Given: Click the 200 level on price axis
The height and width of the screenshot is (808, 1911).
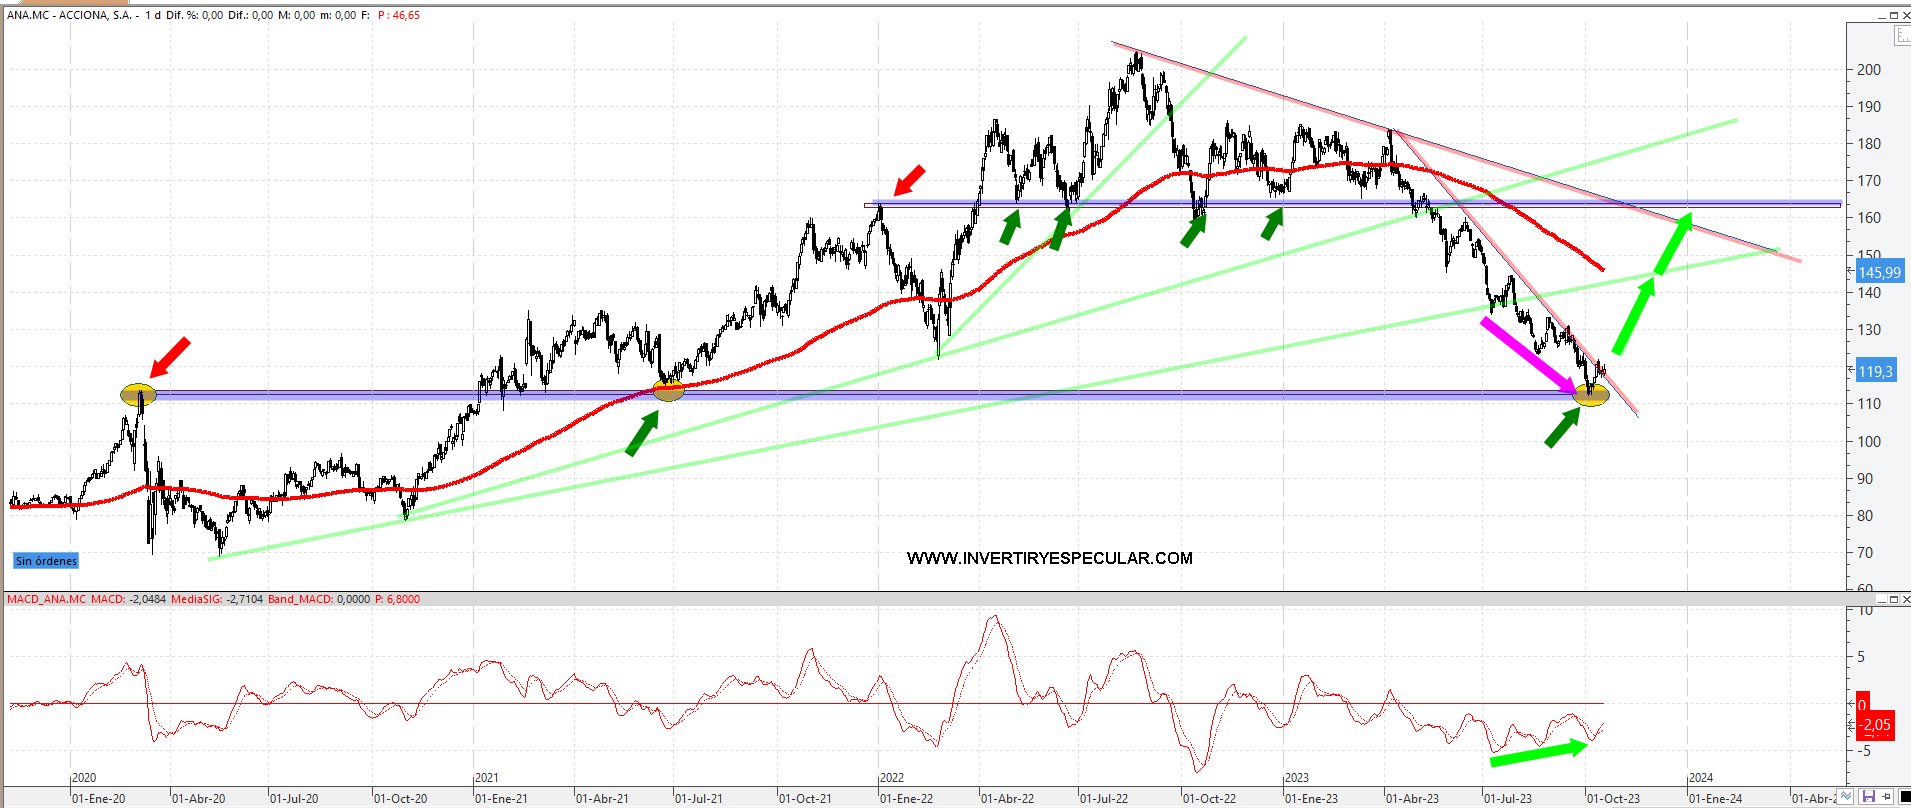Looking at the screenshot, I should (1868, 69).
